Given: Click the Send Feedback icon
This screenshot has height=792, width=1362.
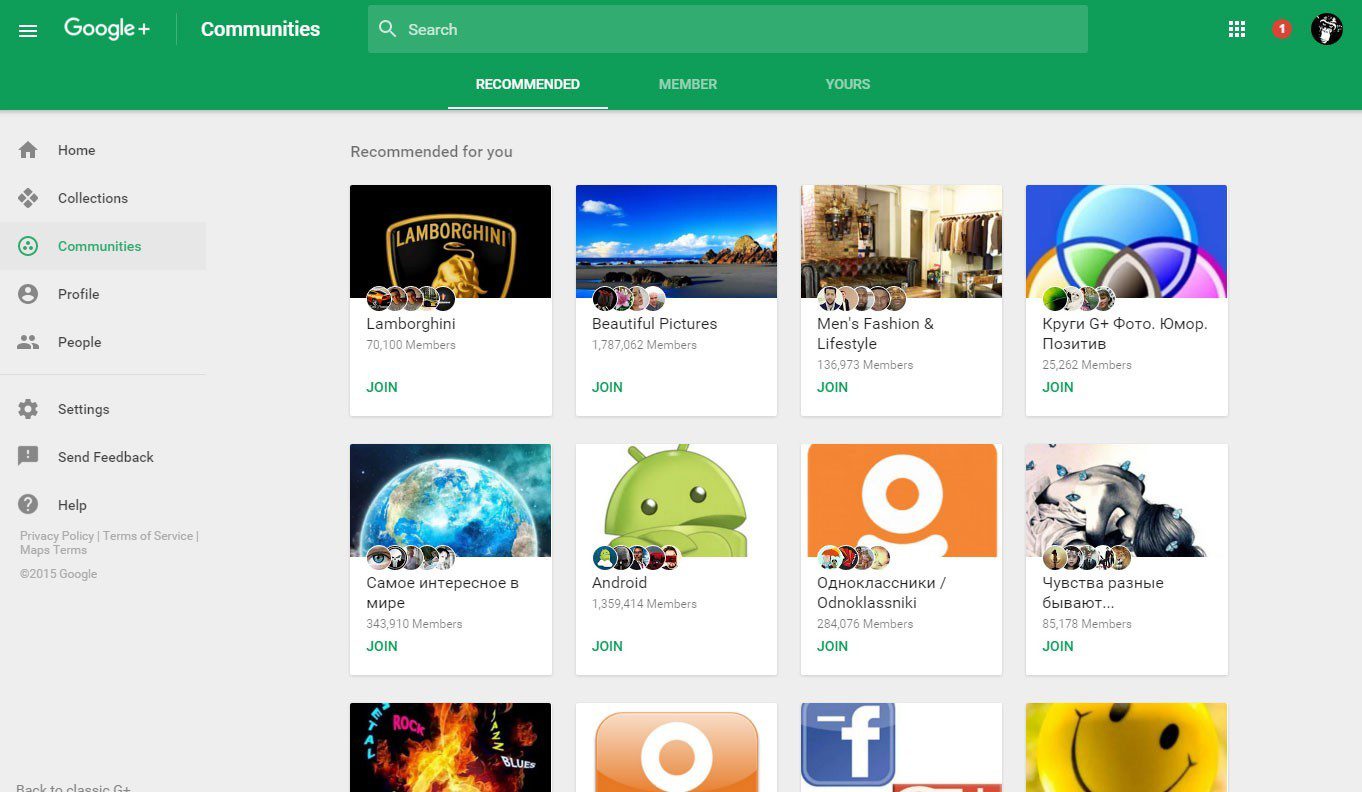Looking at the screenshot, I should tap(28, 457).
